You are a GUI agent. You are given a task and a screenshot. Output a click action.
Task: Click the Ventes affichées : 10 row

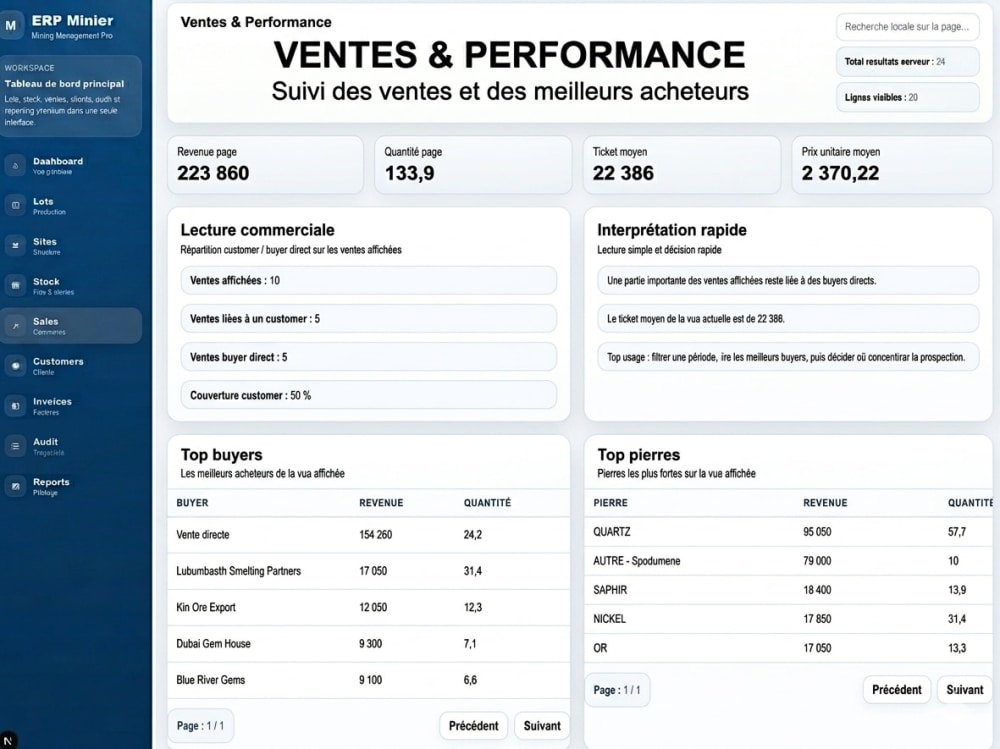[369, 281]
